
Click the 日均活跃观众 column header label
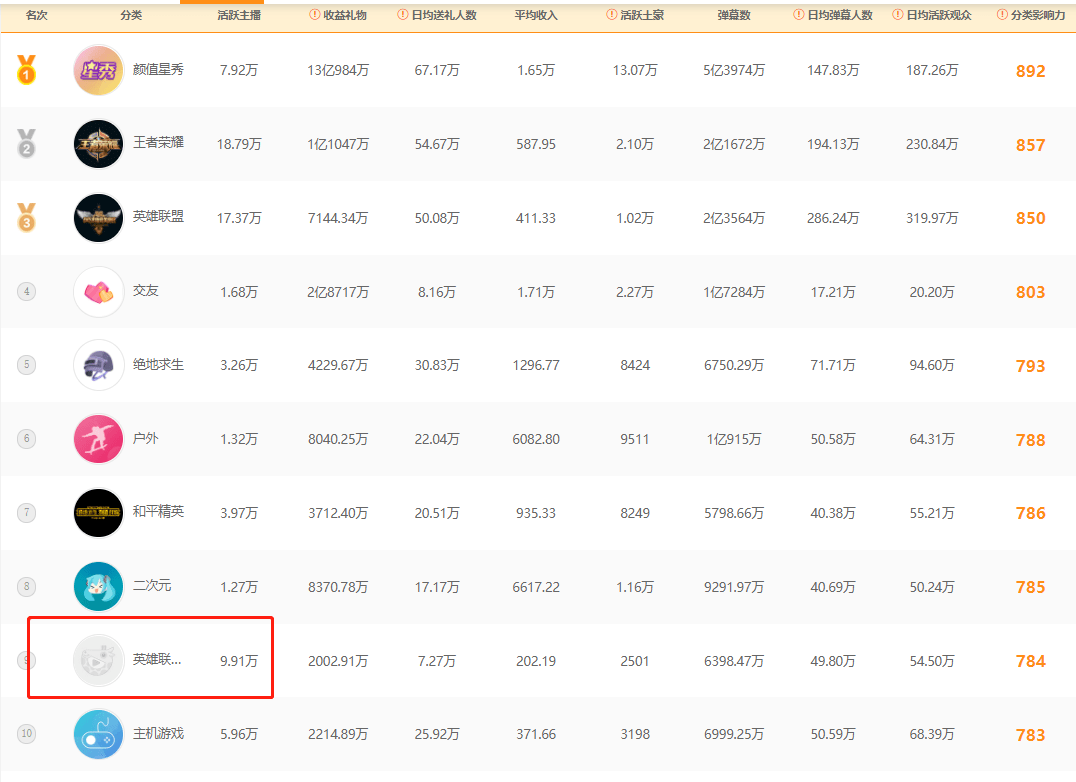939,15
